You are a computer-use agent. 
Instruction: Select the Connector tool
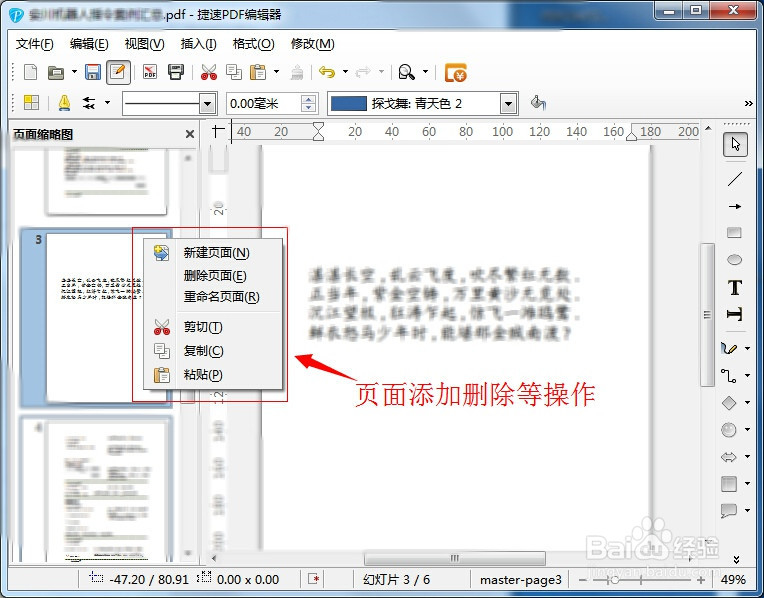coord(728,375)
